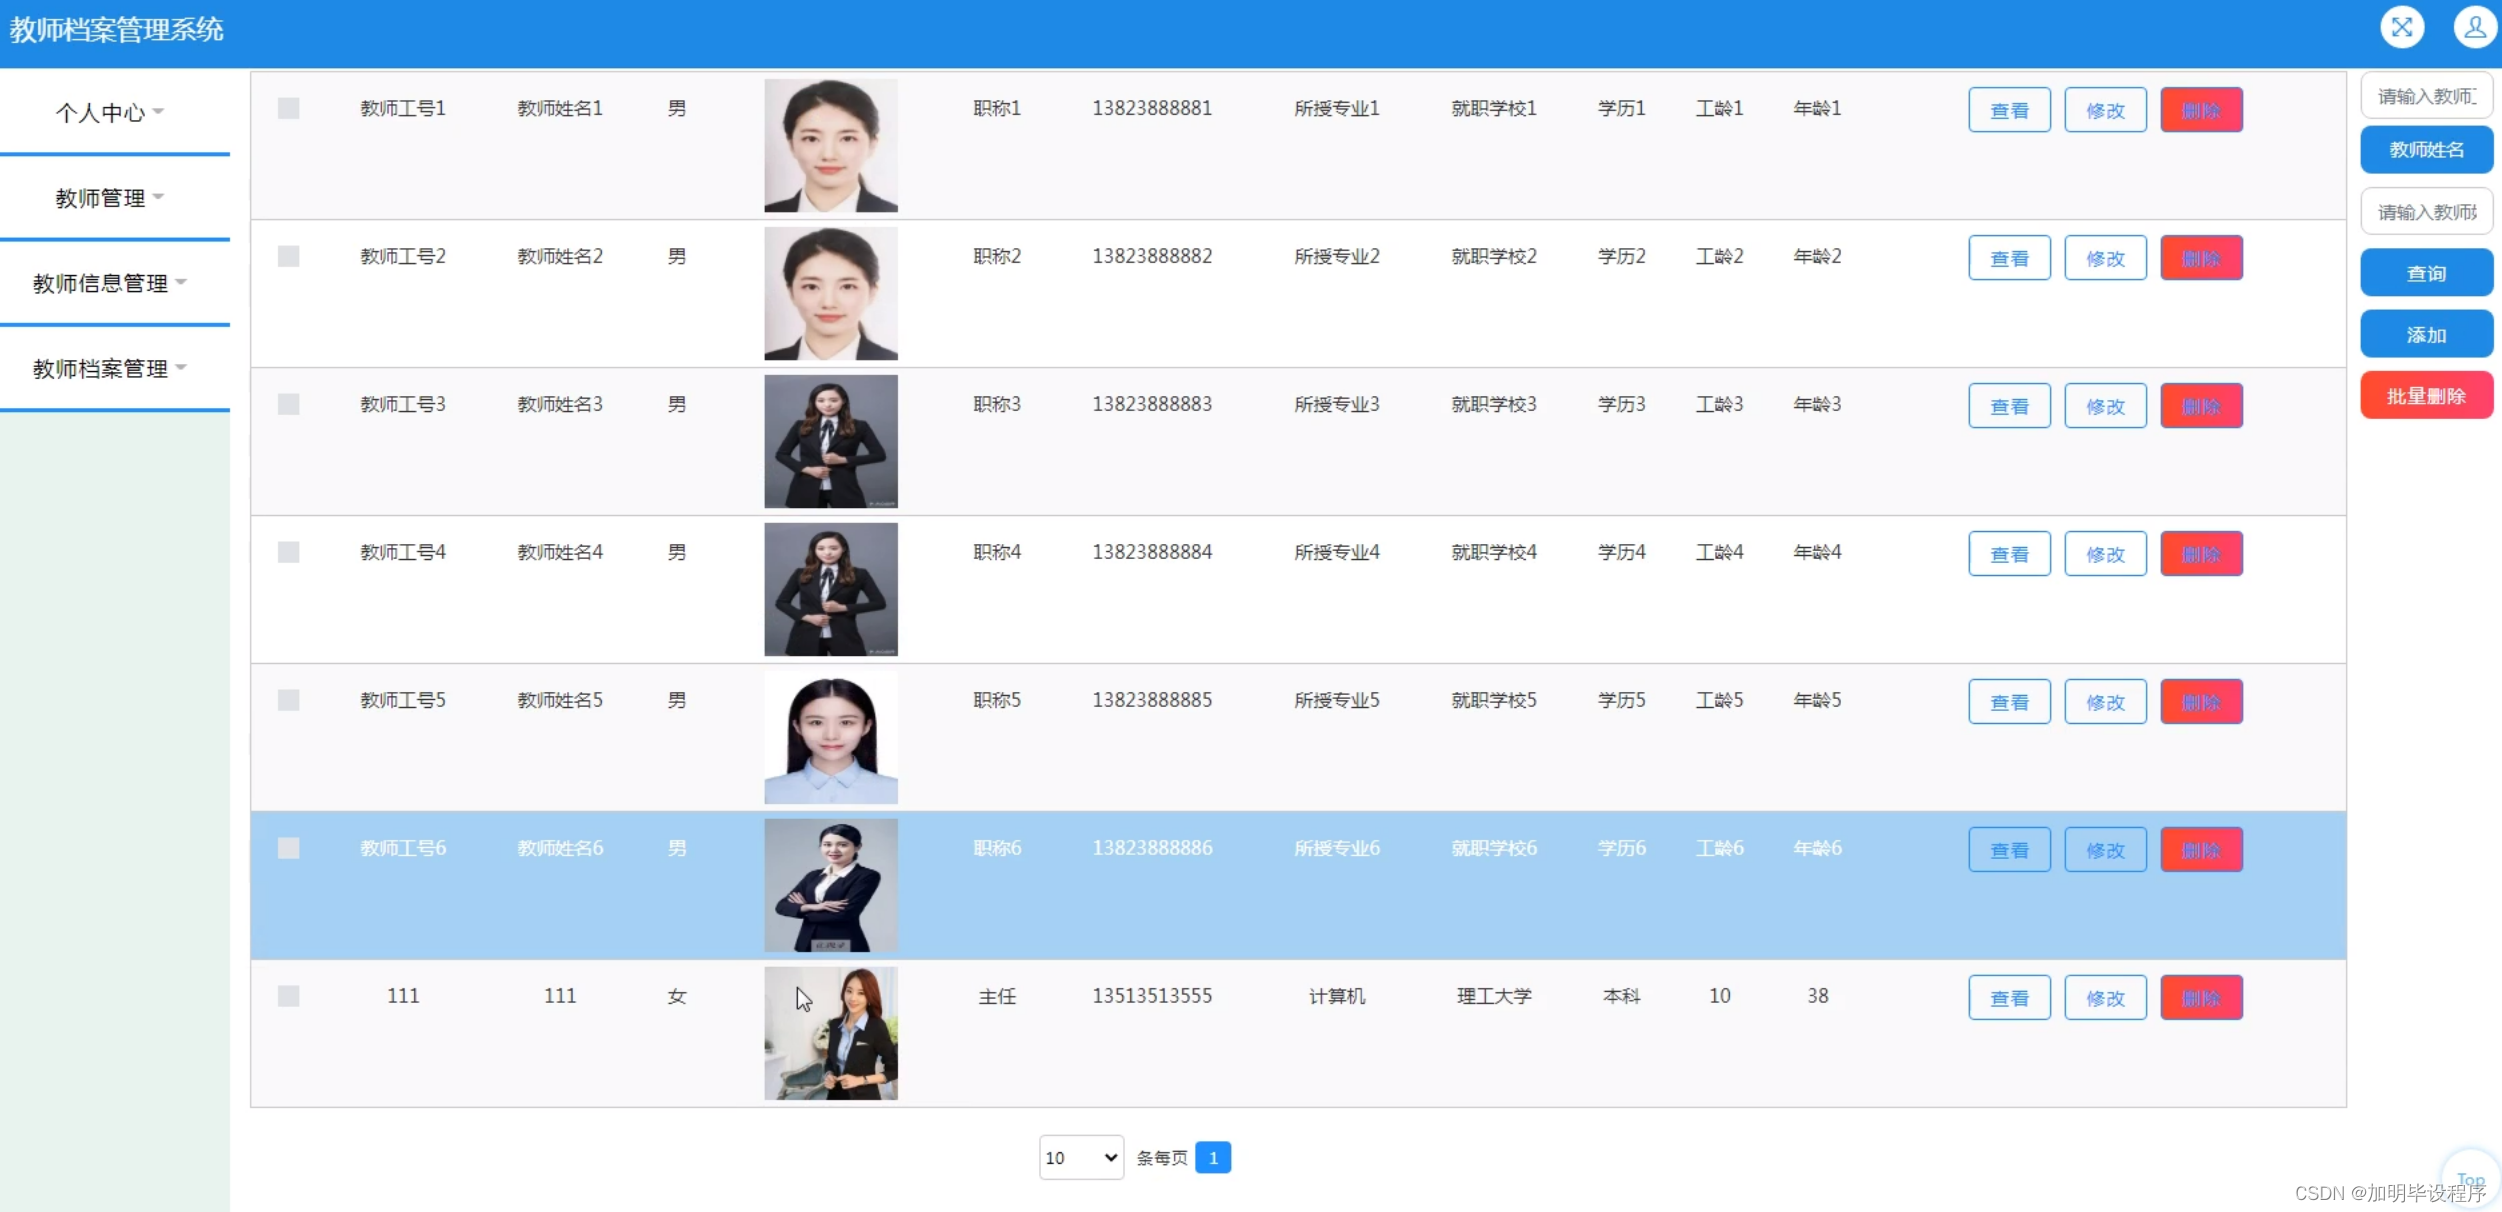Click the Top scroll-to-top button

(x=2469, y=1179)
